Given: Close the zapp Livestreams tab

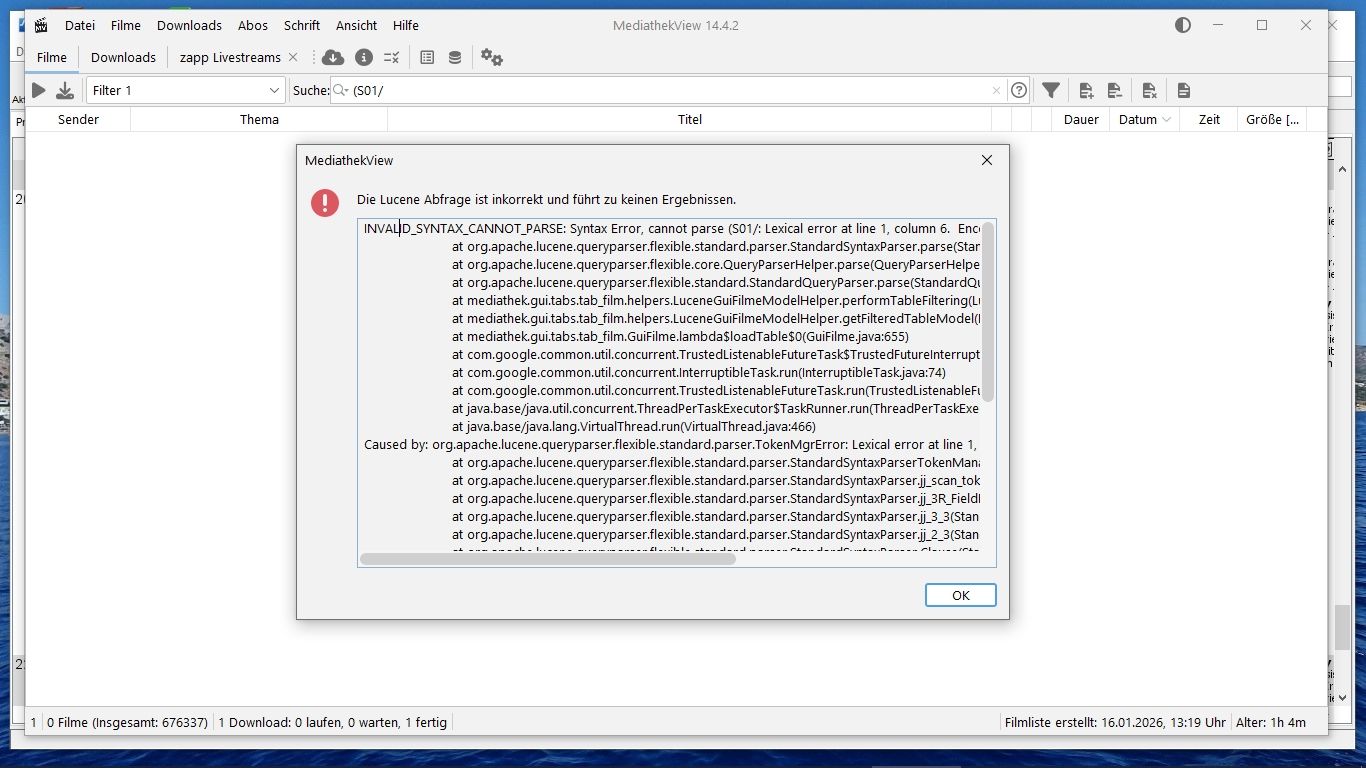Looking at the screenshot, I should coord(293,57).
